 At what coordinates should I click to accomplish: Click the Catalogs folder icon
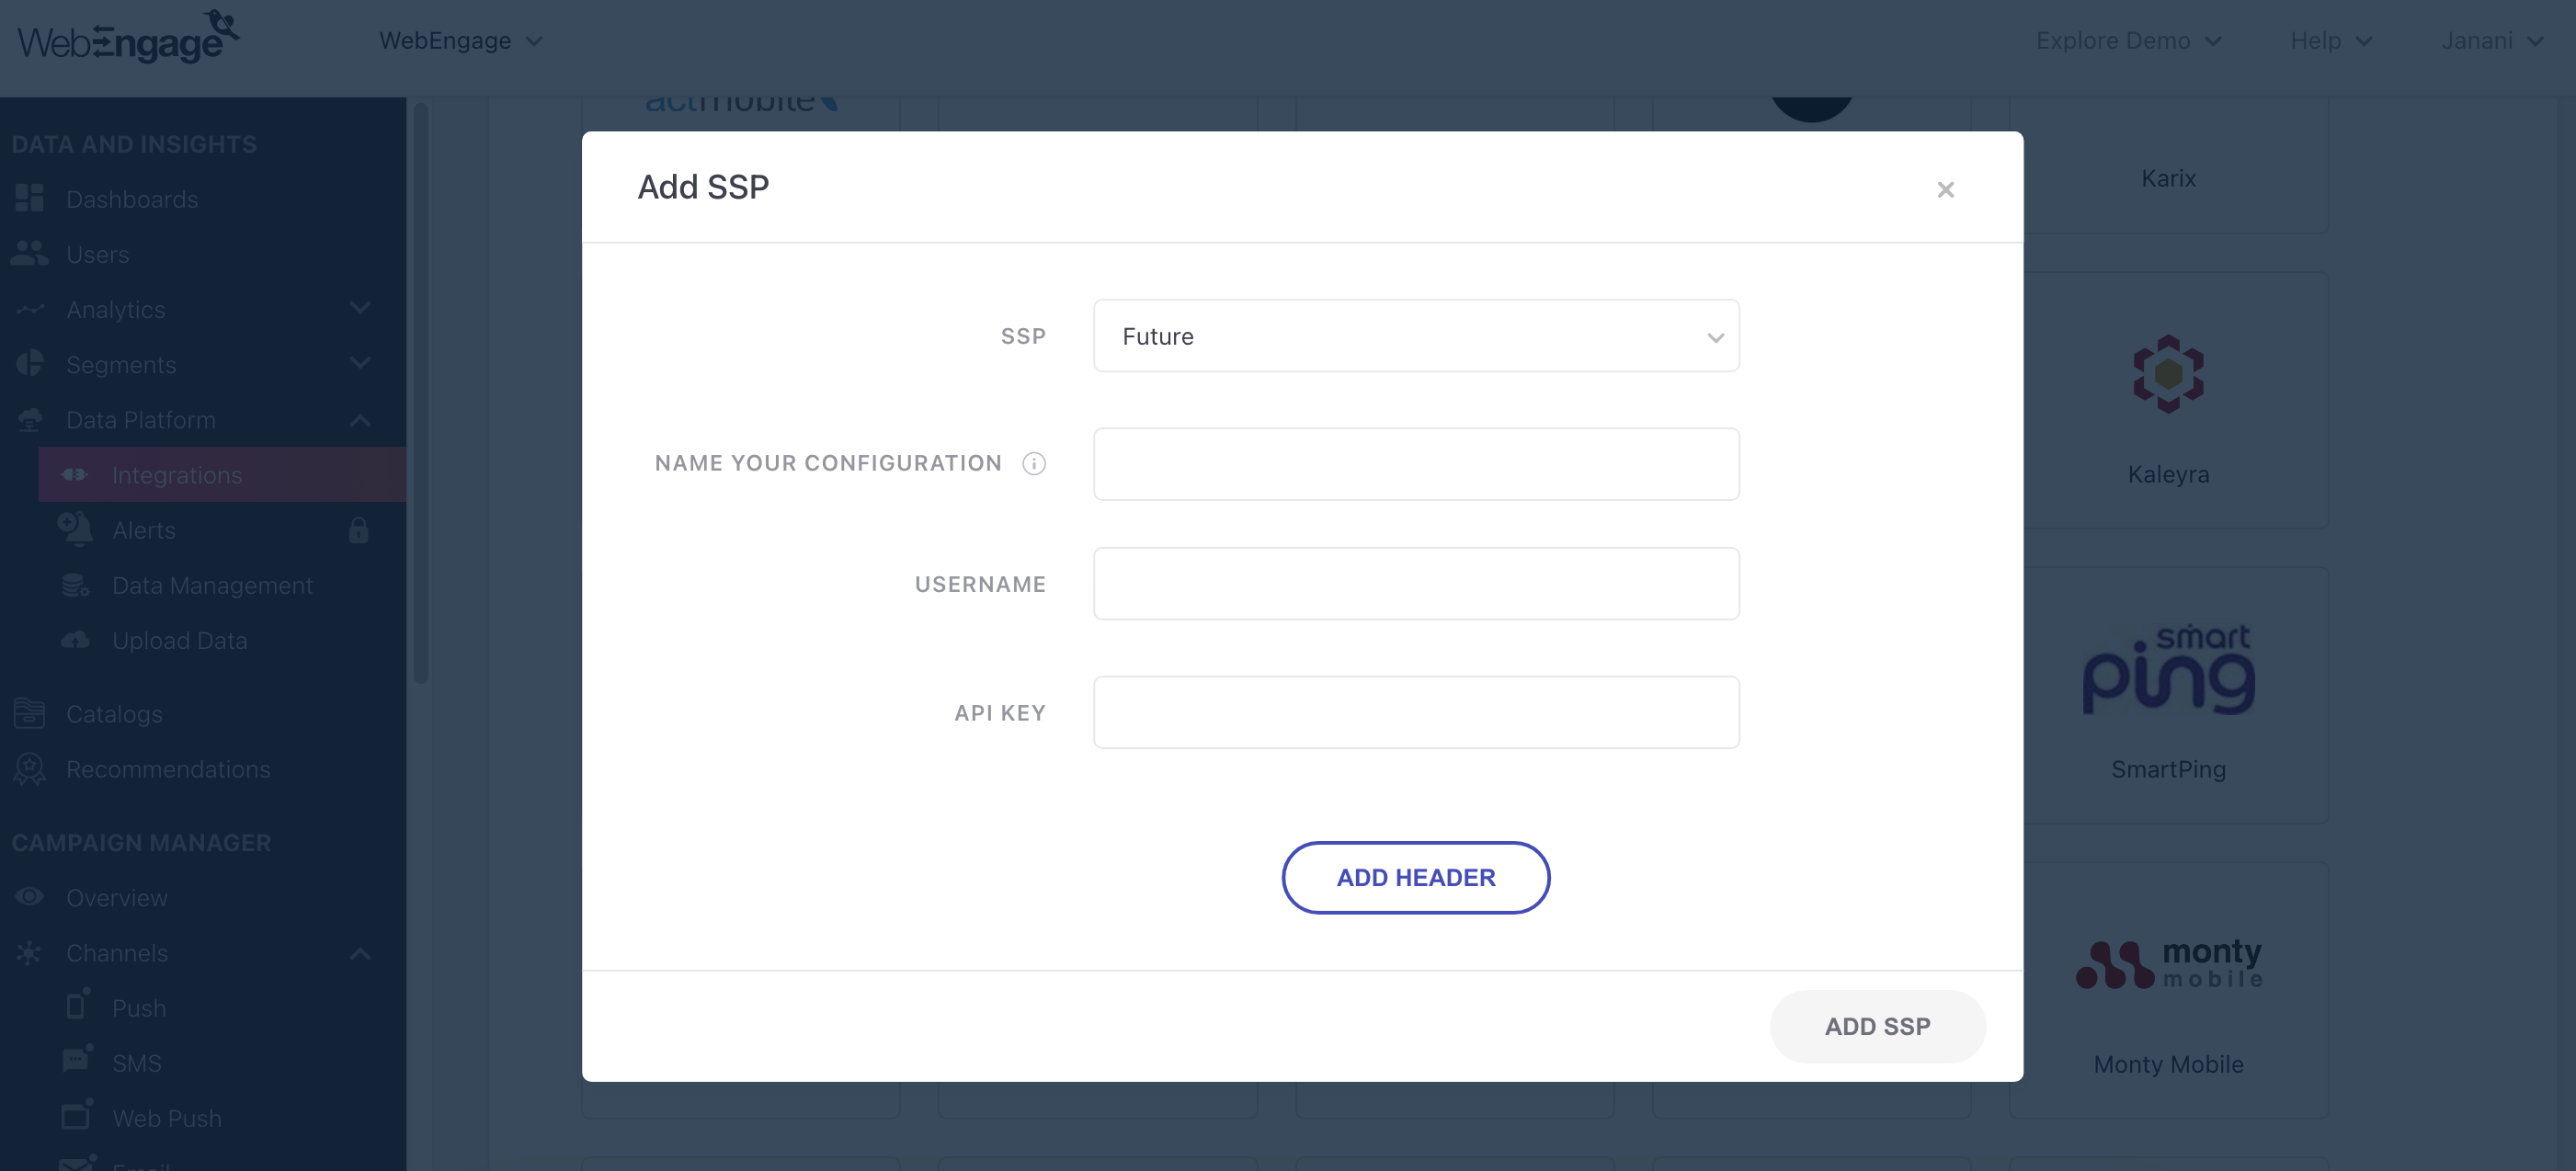pyautogui.click(x=30, y=713)
